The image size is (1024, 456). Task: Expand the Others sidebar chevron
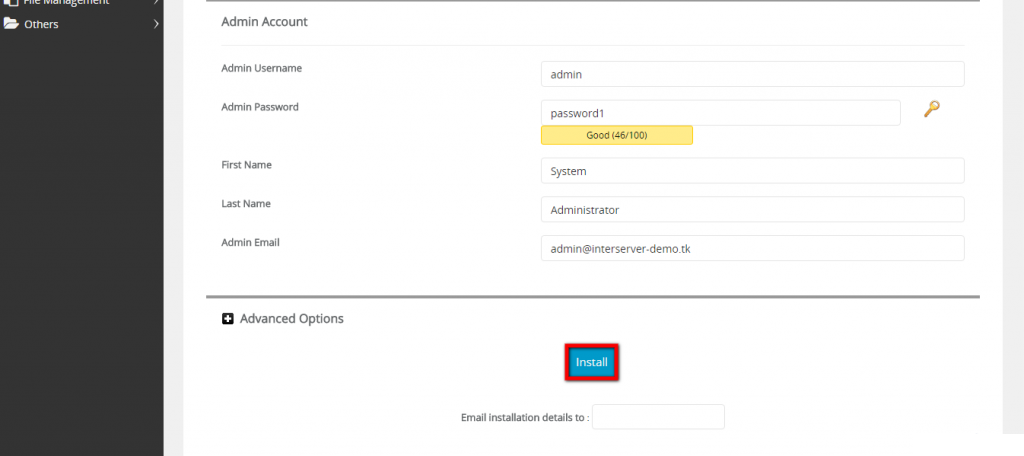pyautogui.click(x=156, y=24)
